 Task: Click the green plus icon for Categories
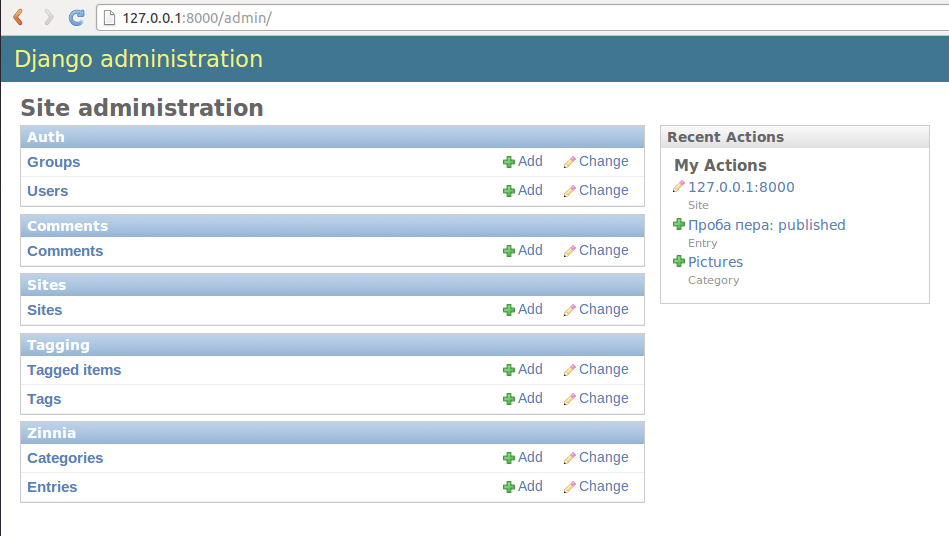pyautogui.click(x=509, y=459)
